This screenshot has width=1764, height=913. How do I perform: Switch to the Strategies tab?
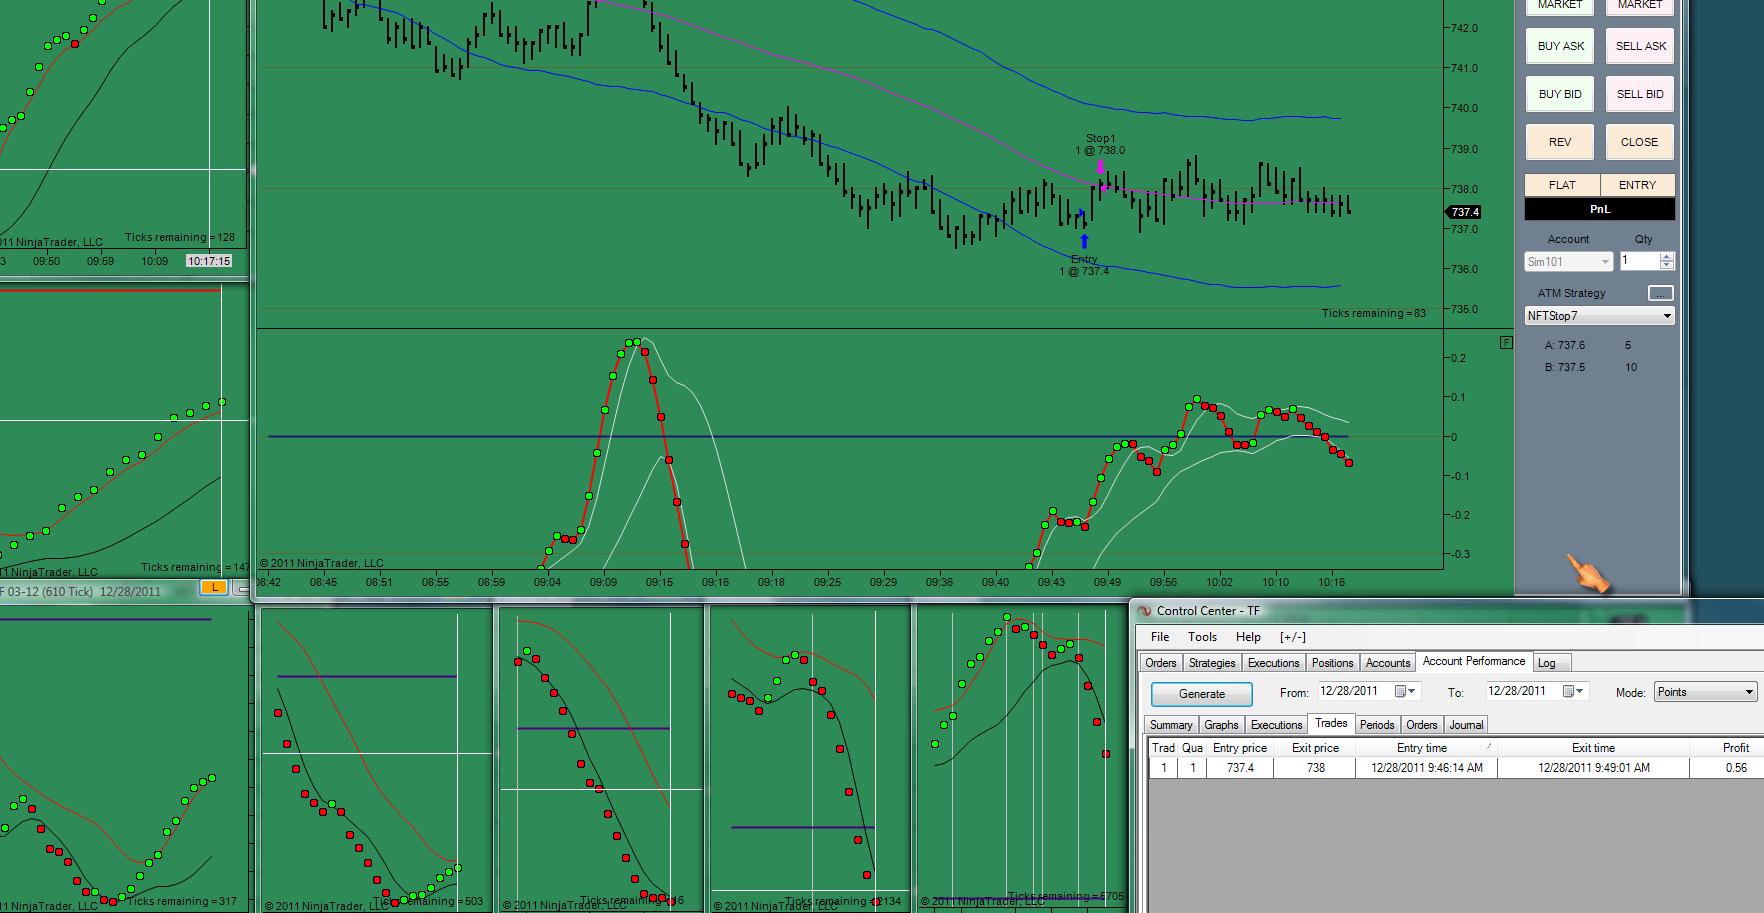[x=1212, y=663]
